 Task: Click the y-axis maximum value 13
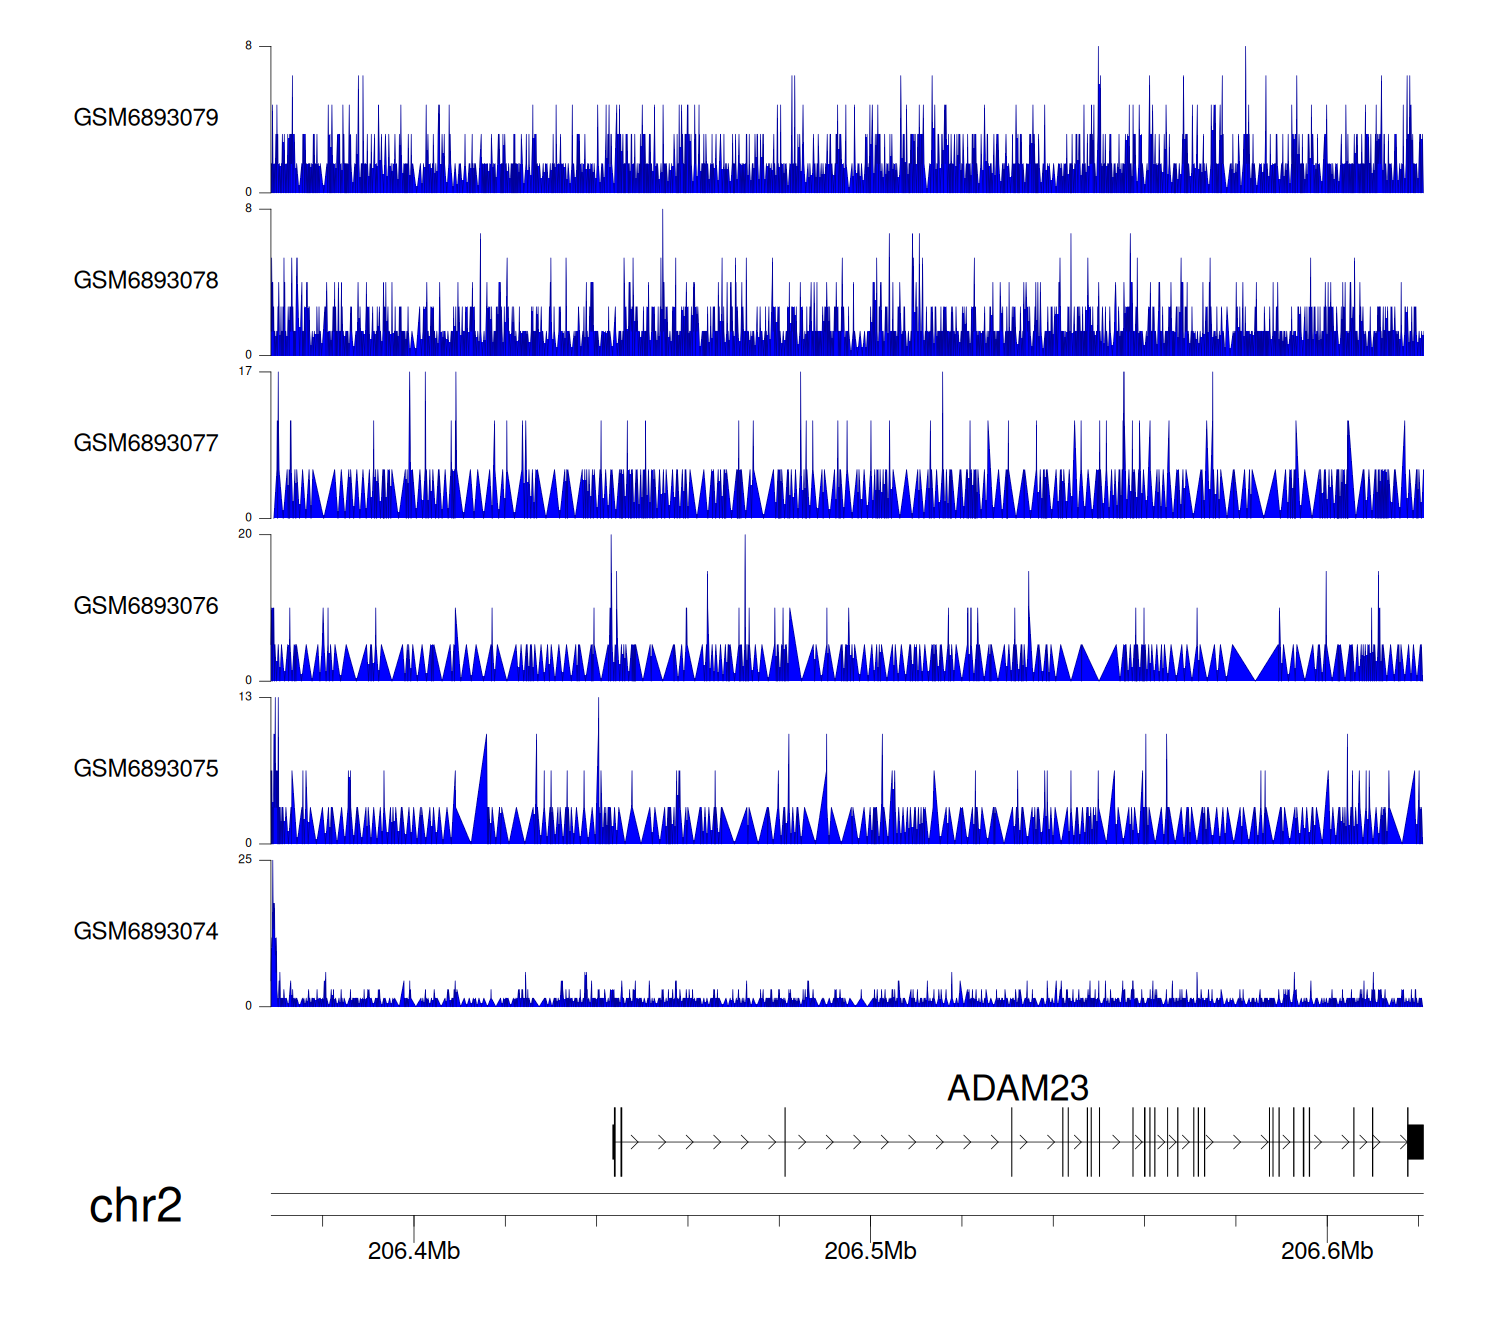(x=245, y=697)
